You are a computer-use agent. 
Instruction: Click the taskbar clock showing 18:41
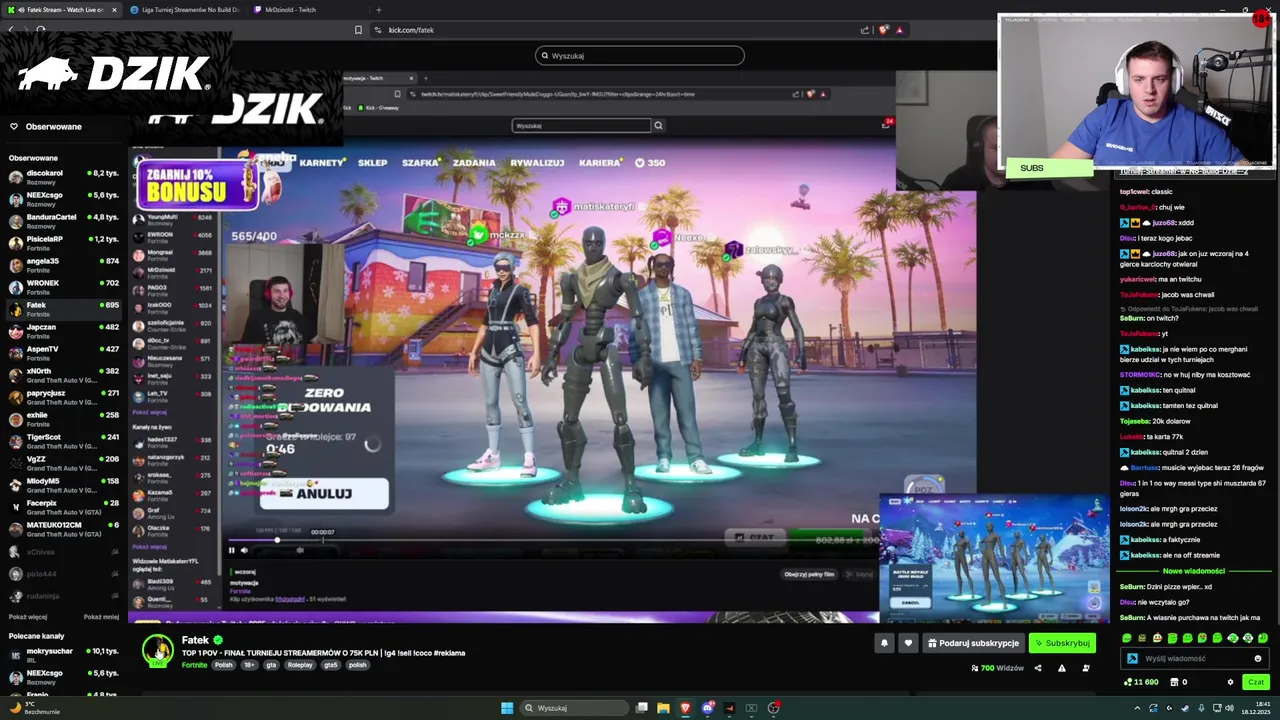click(1257, 708)
